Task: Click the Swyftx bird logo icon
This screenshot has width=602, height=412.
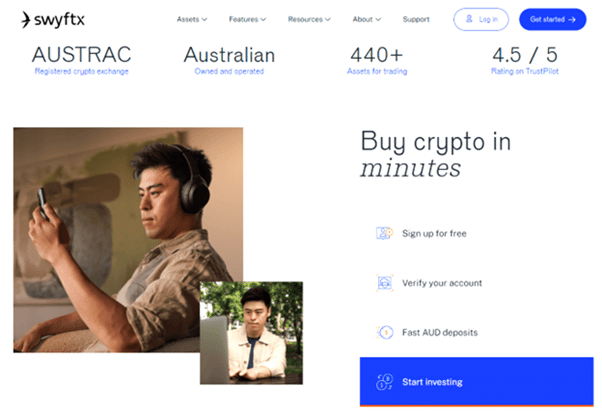Action: (x=25, y=20)
